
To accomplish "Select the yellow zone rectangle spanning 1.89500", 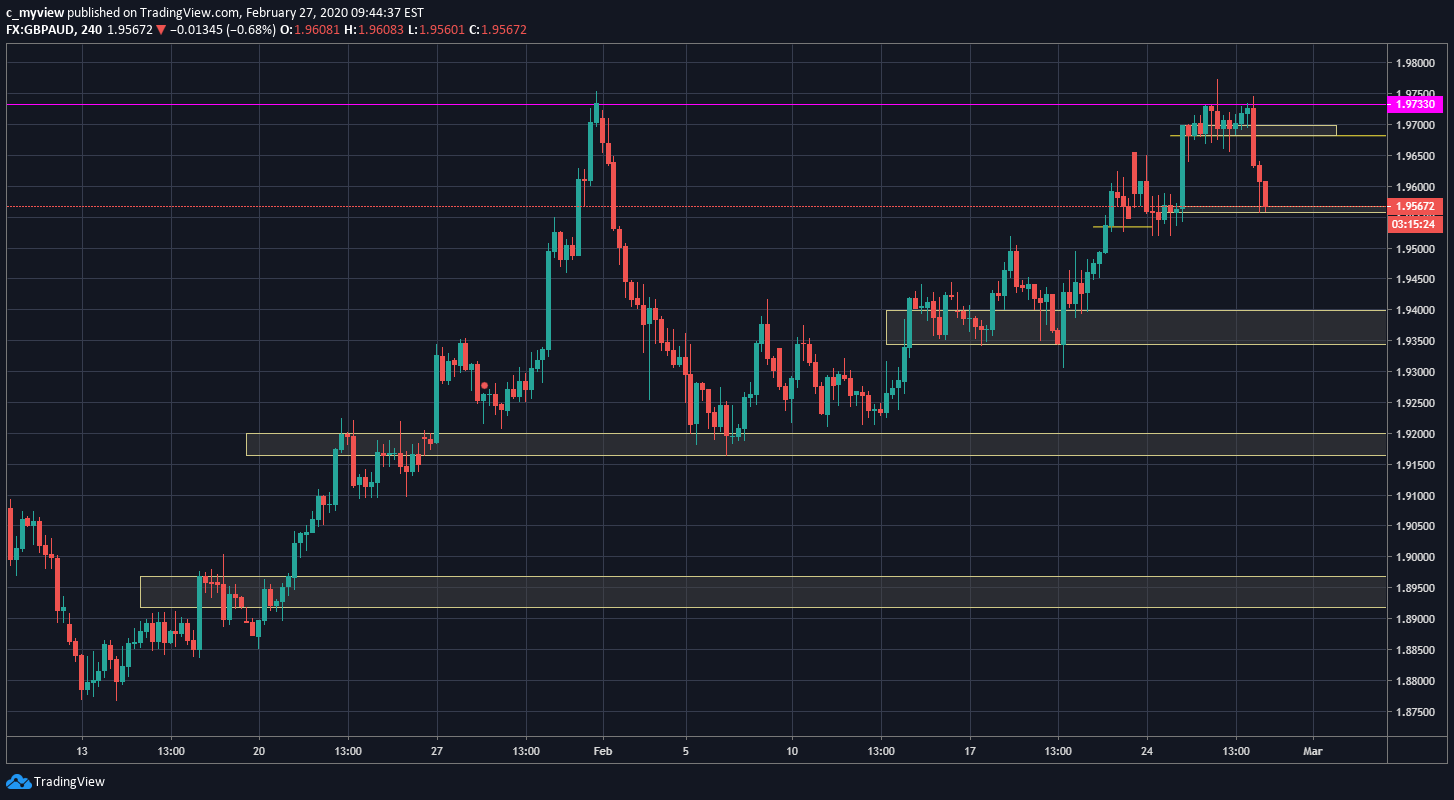I will [763, 592].
